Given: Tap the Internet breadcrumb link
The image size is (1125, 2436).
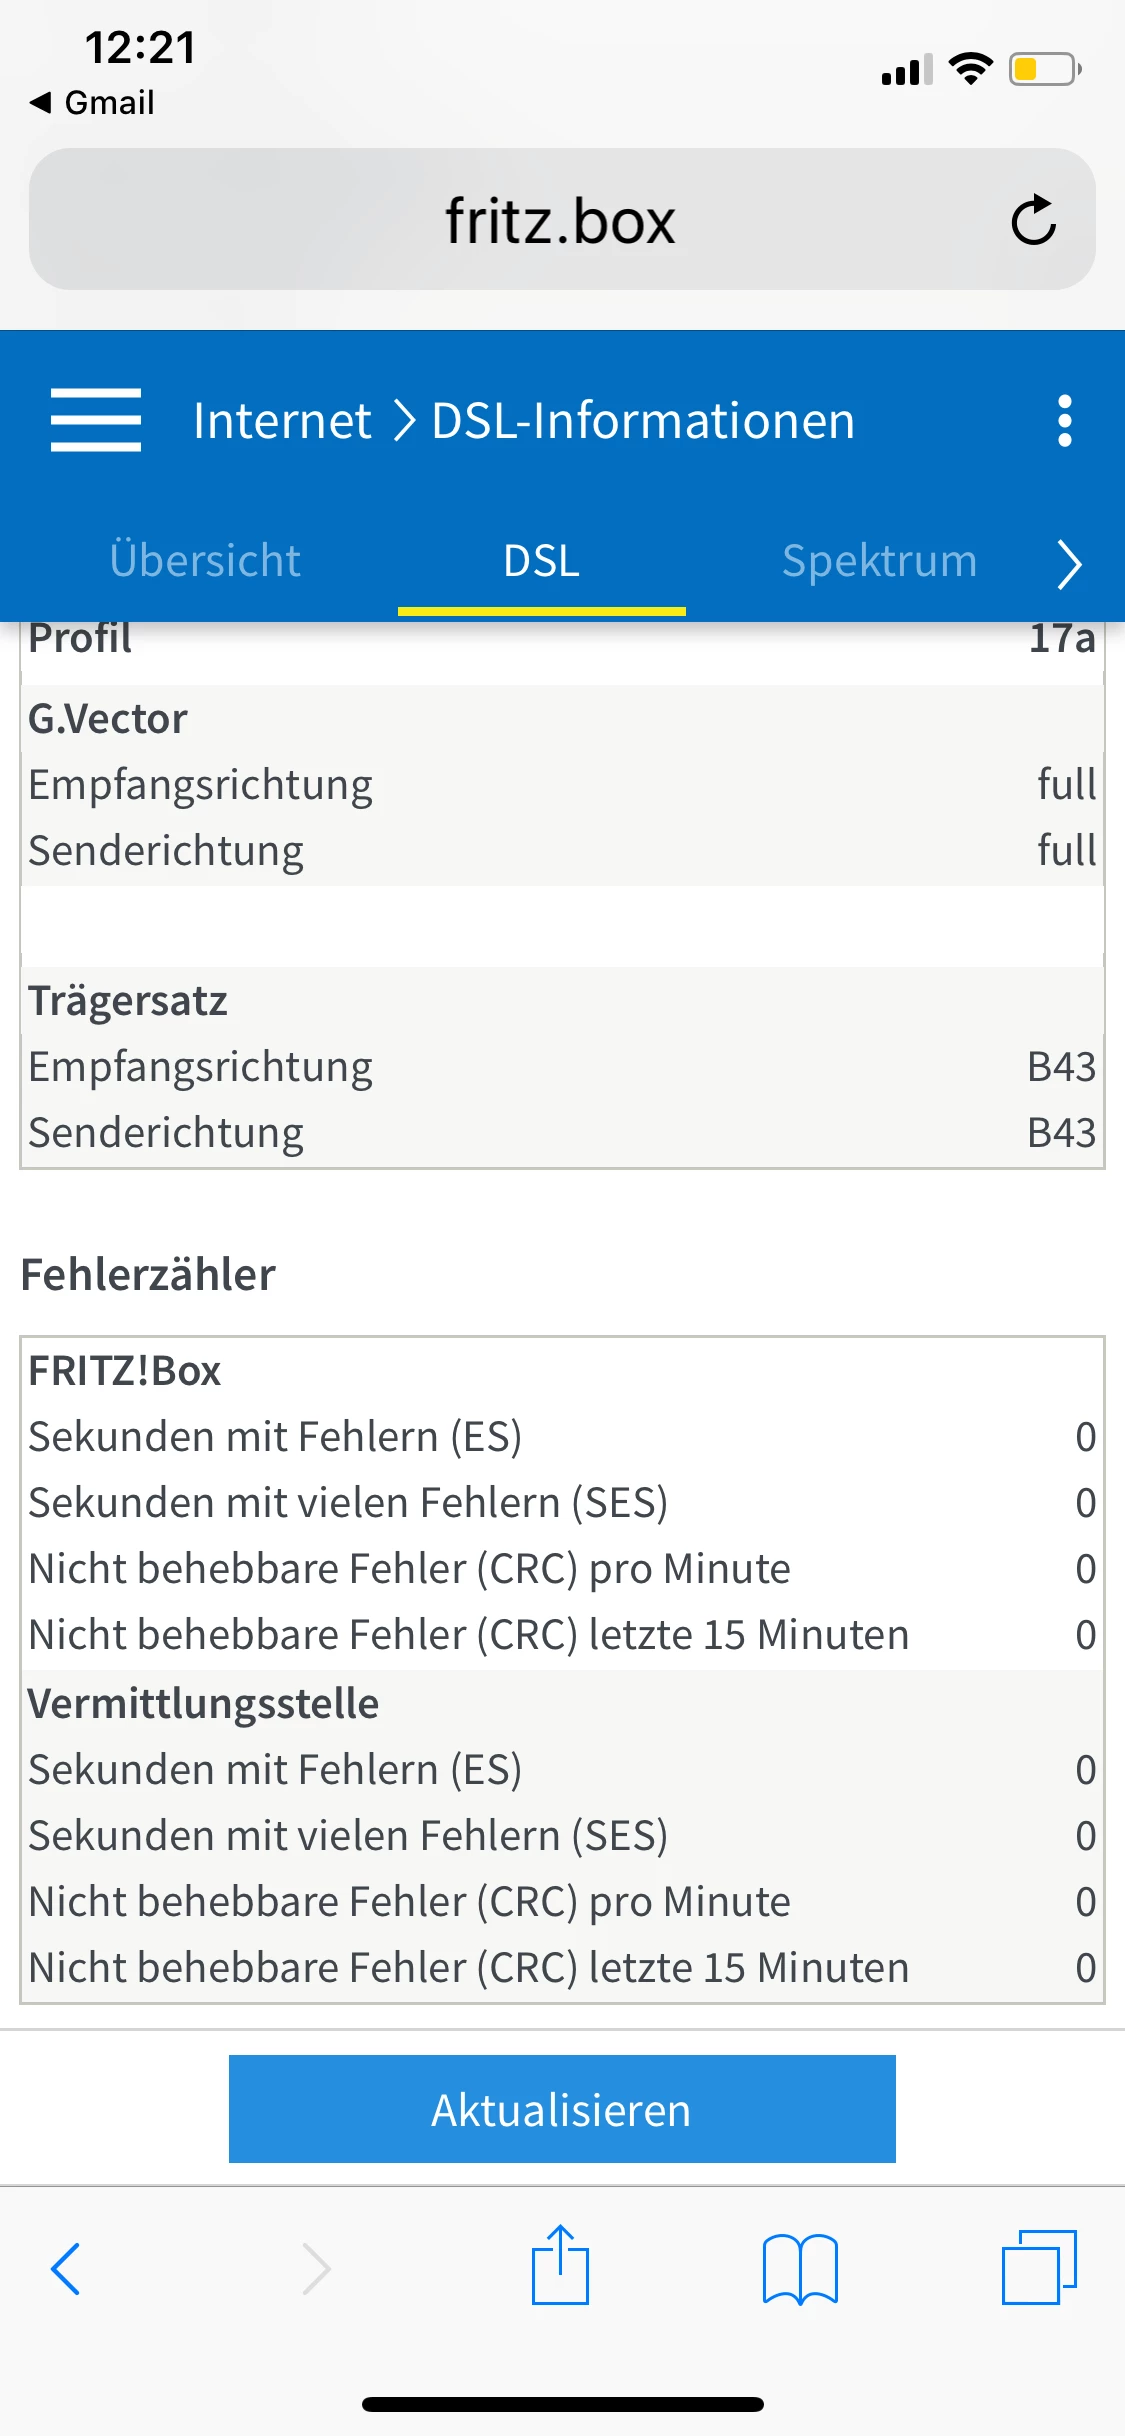Looking at the screenshot, I should (282, 420).
